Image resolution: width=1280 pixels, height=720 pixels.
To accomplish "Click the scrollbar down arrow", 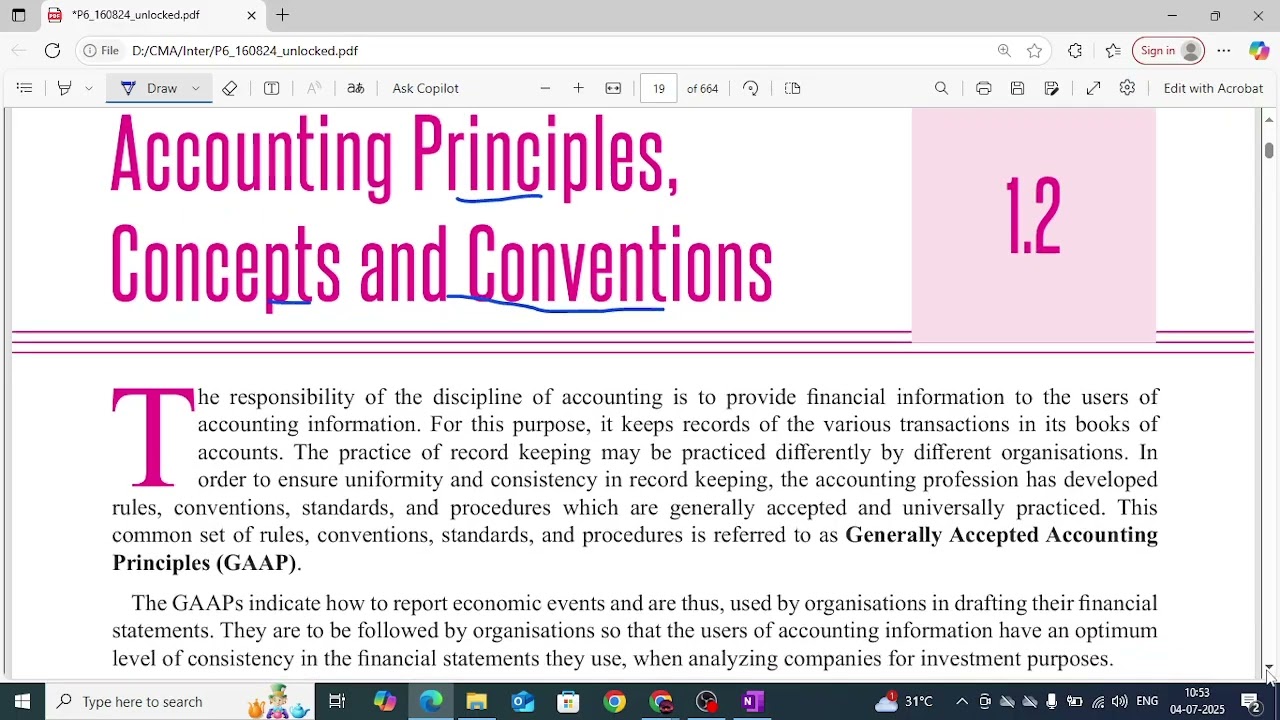I will point(1269,668).
